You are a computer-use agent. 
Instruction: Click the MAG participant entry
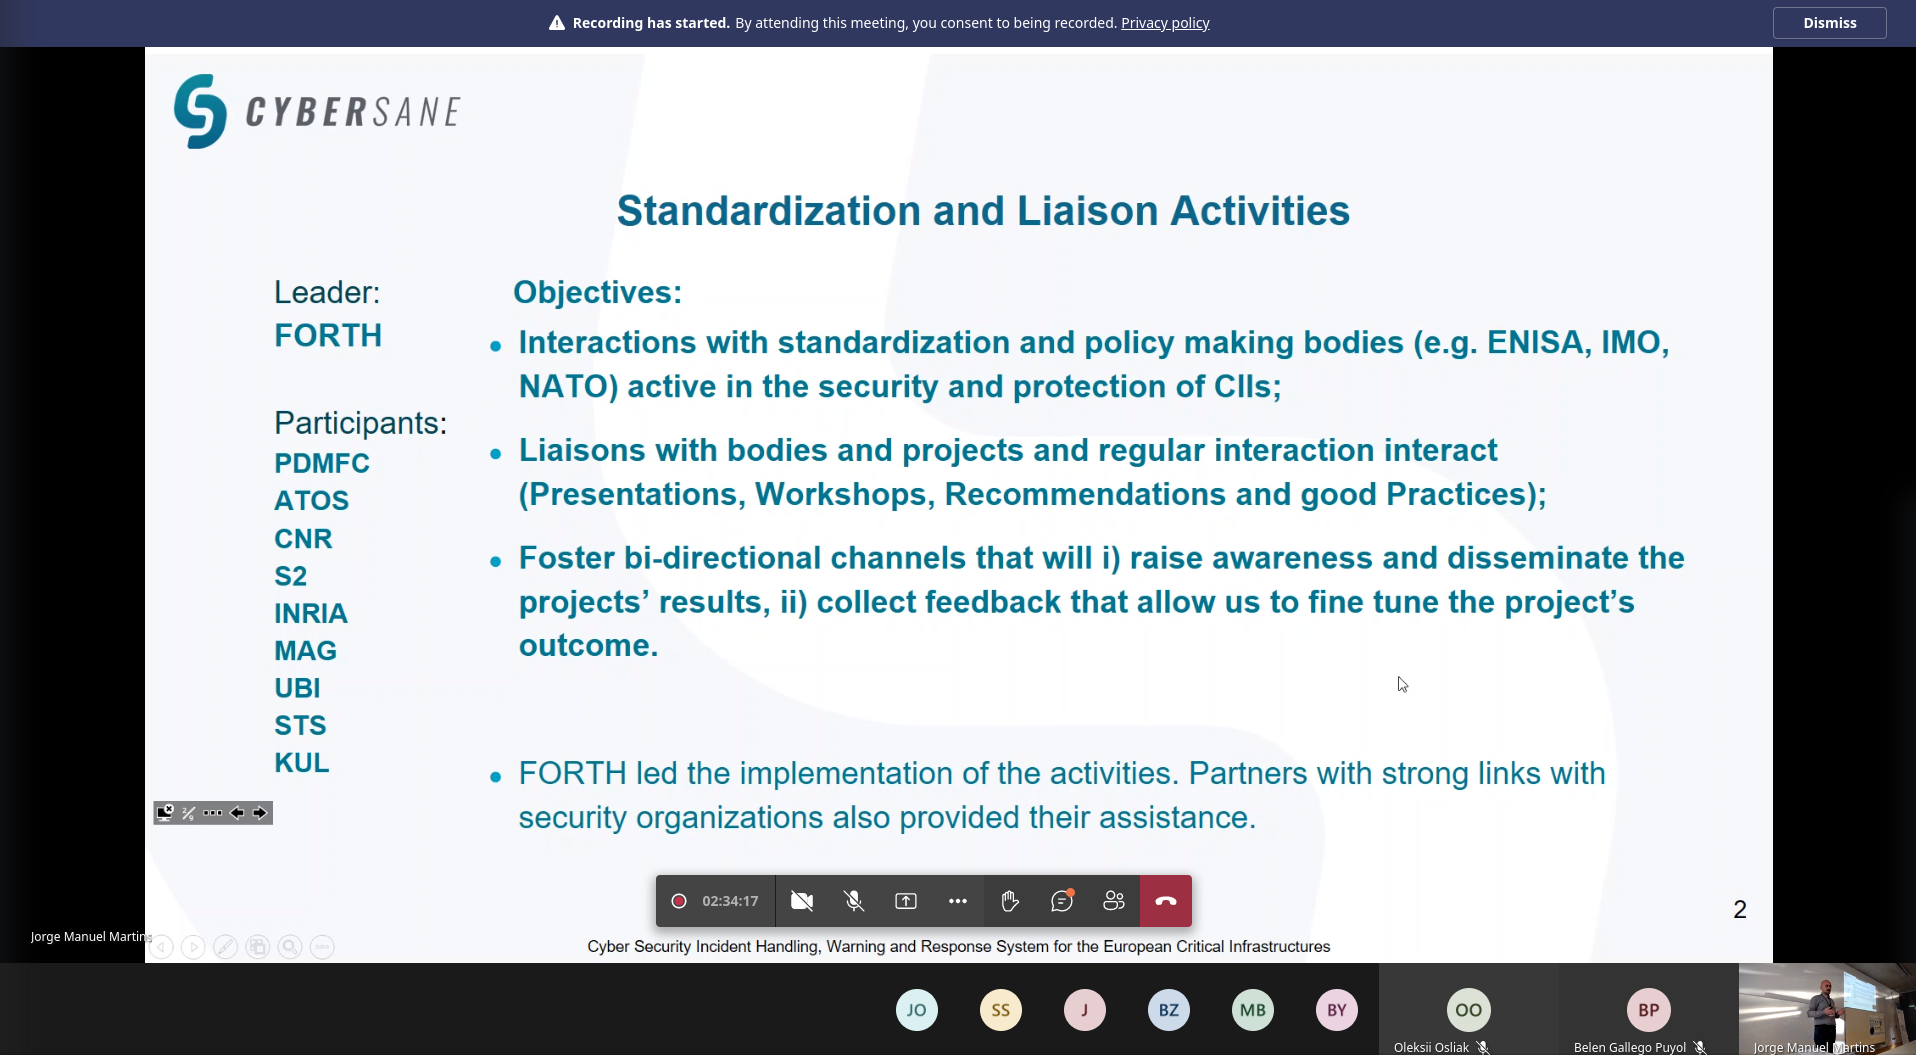coord(305,651)
